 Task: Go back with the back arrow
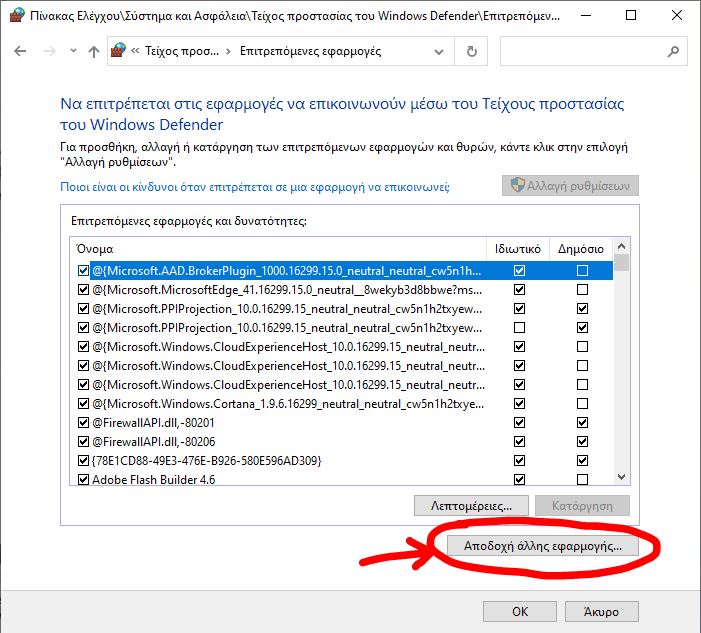click(20, 51)
